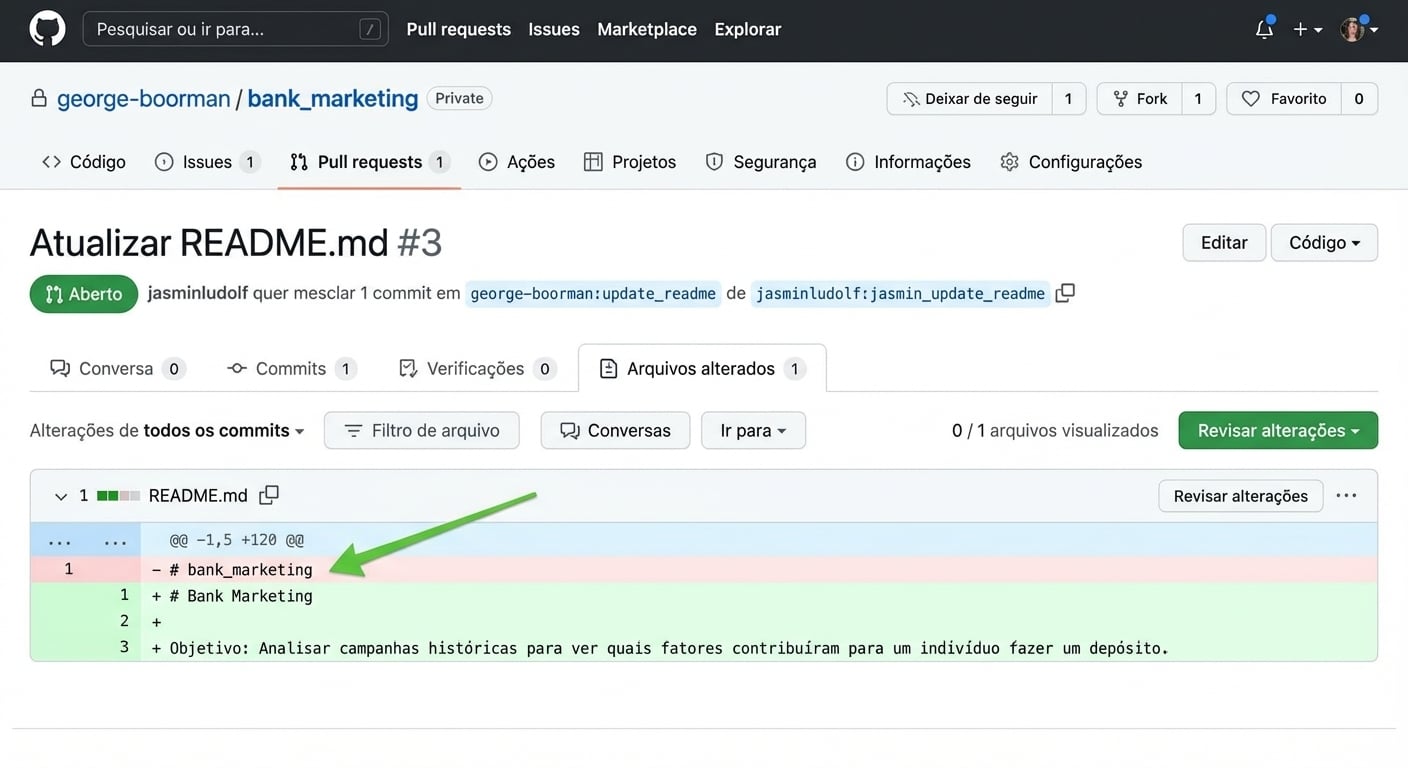Image resolution: width=1408 pixels, height=768 pixels.
Task: Click the Fork button
Action: [1139, 99]
